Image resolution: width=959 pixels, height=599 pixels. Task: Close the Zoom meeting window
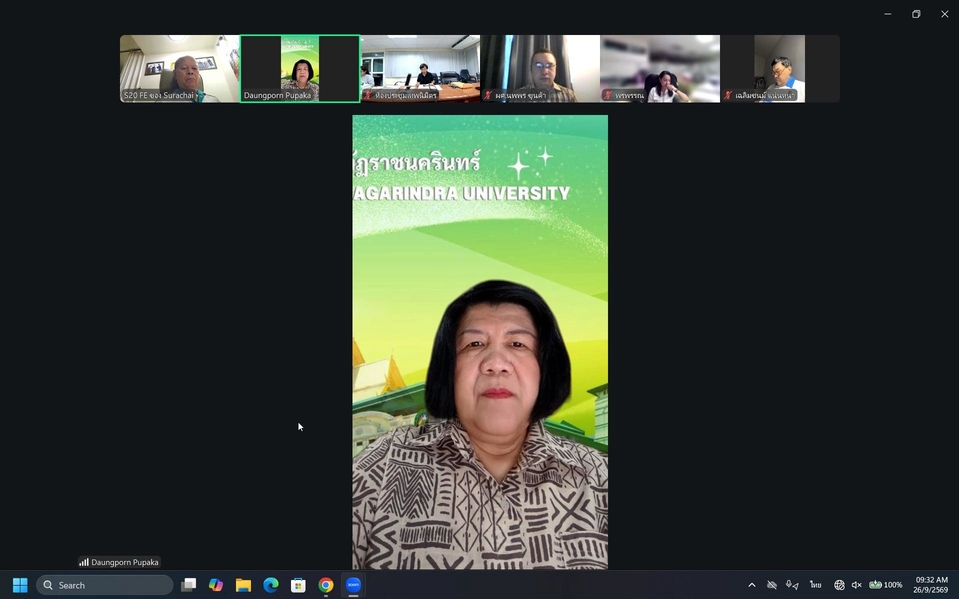pyautogui.click(x=944, y=14)
